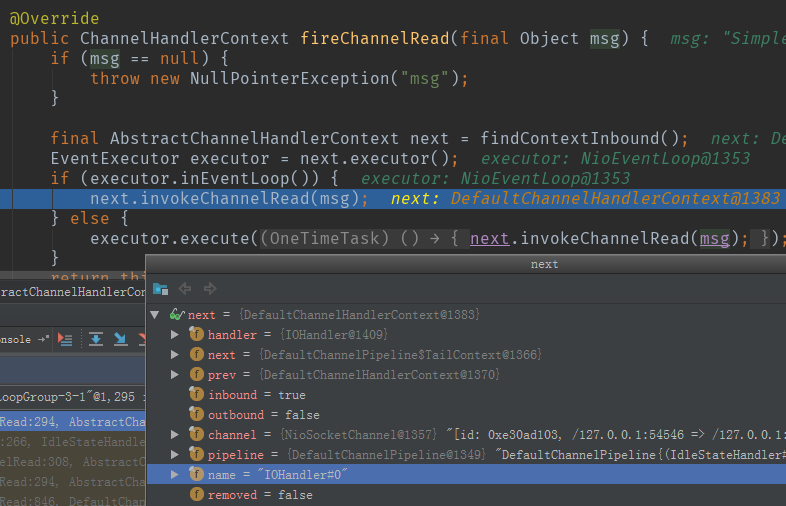The width and height of the screenshot is (786, 506).
Task: Expand the prev DefaultChannelHandlerContext@1370 node
Action: pos(174,375)
